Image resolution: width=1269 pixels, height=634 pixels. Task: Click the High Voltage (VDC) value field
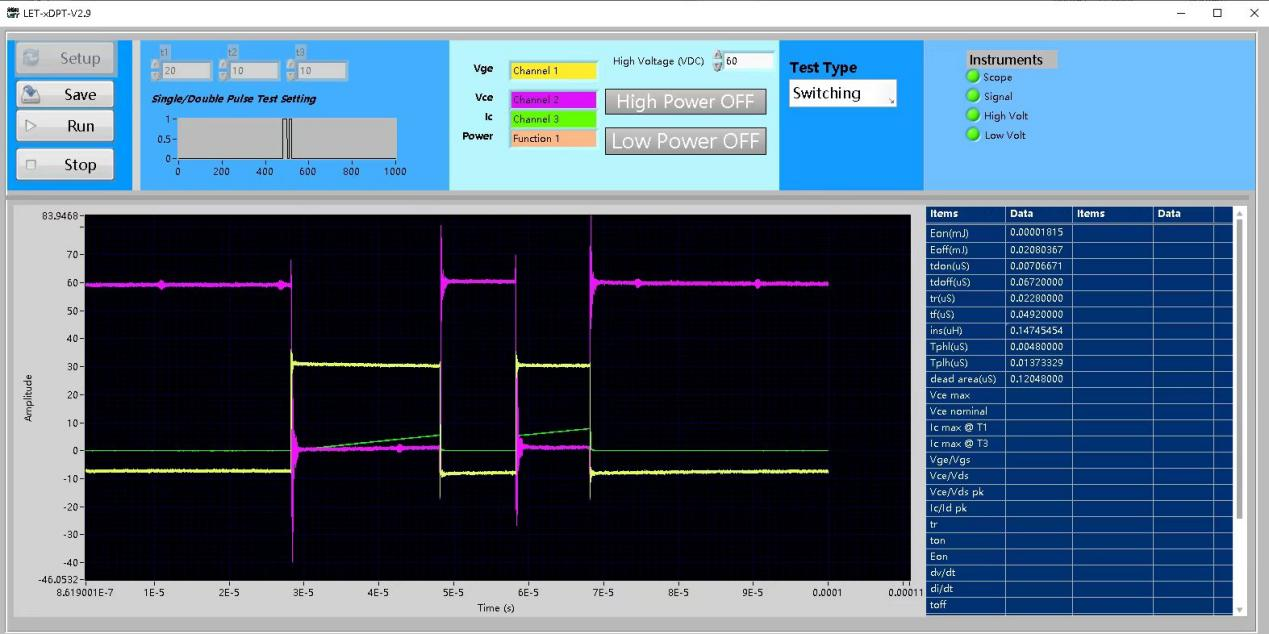point(749,61)
